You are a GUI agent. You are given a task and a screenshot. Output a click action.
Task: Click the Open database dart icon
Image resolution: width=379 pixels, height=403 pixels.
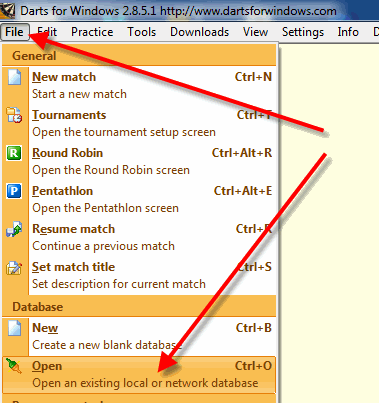tap(14, 366)
